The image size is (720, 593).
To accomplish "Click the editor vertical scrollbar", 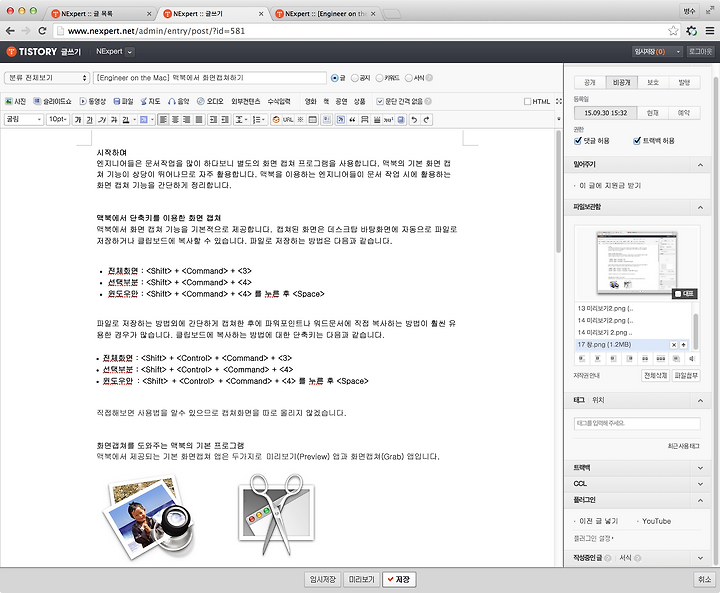I will 558,192.
